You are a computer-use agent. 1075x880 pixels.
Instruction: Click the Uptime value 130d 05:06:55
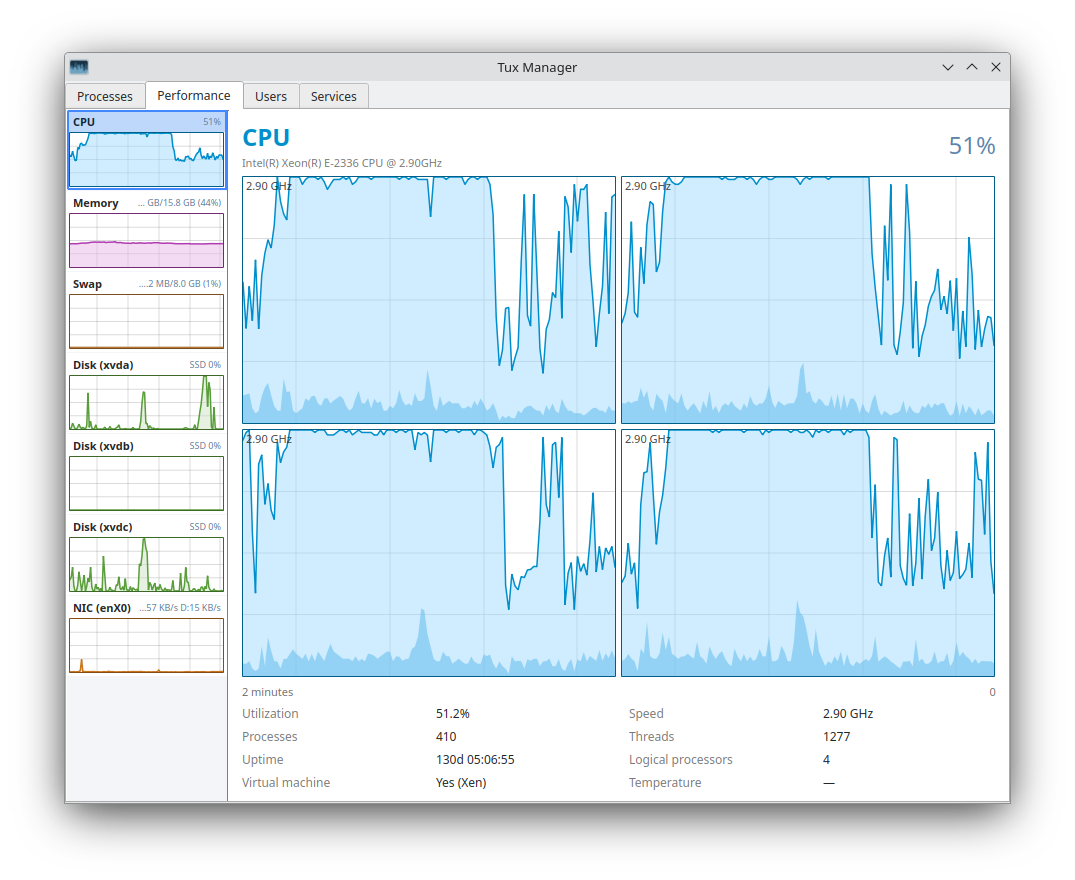coord(475,759)
